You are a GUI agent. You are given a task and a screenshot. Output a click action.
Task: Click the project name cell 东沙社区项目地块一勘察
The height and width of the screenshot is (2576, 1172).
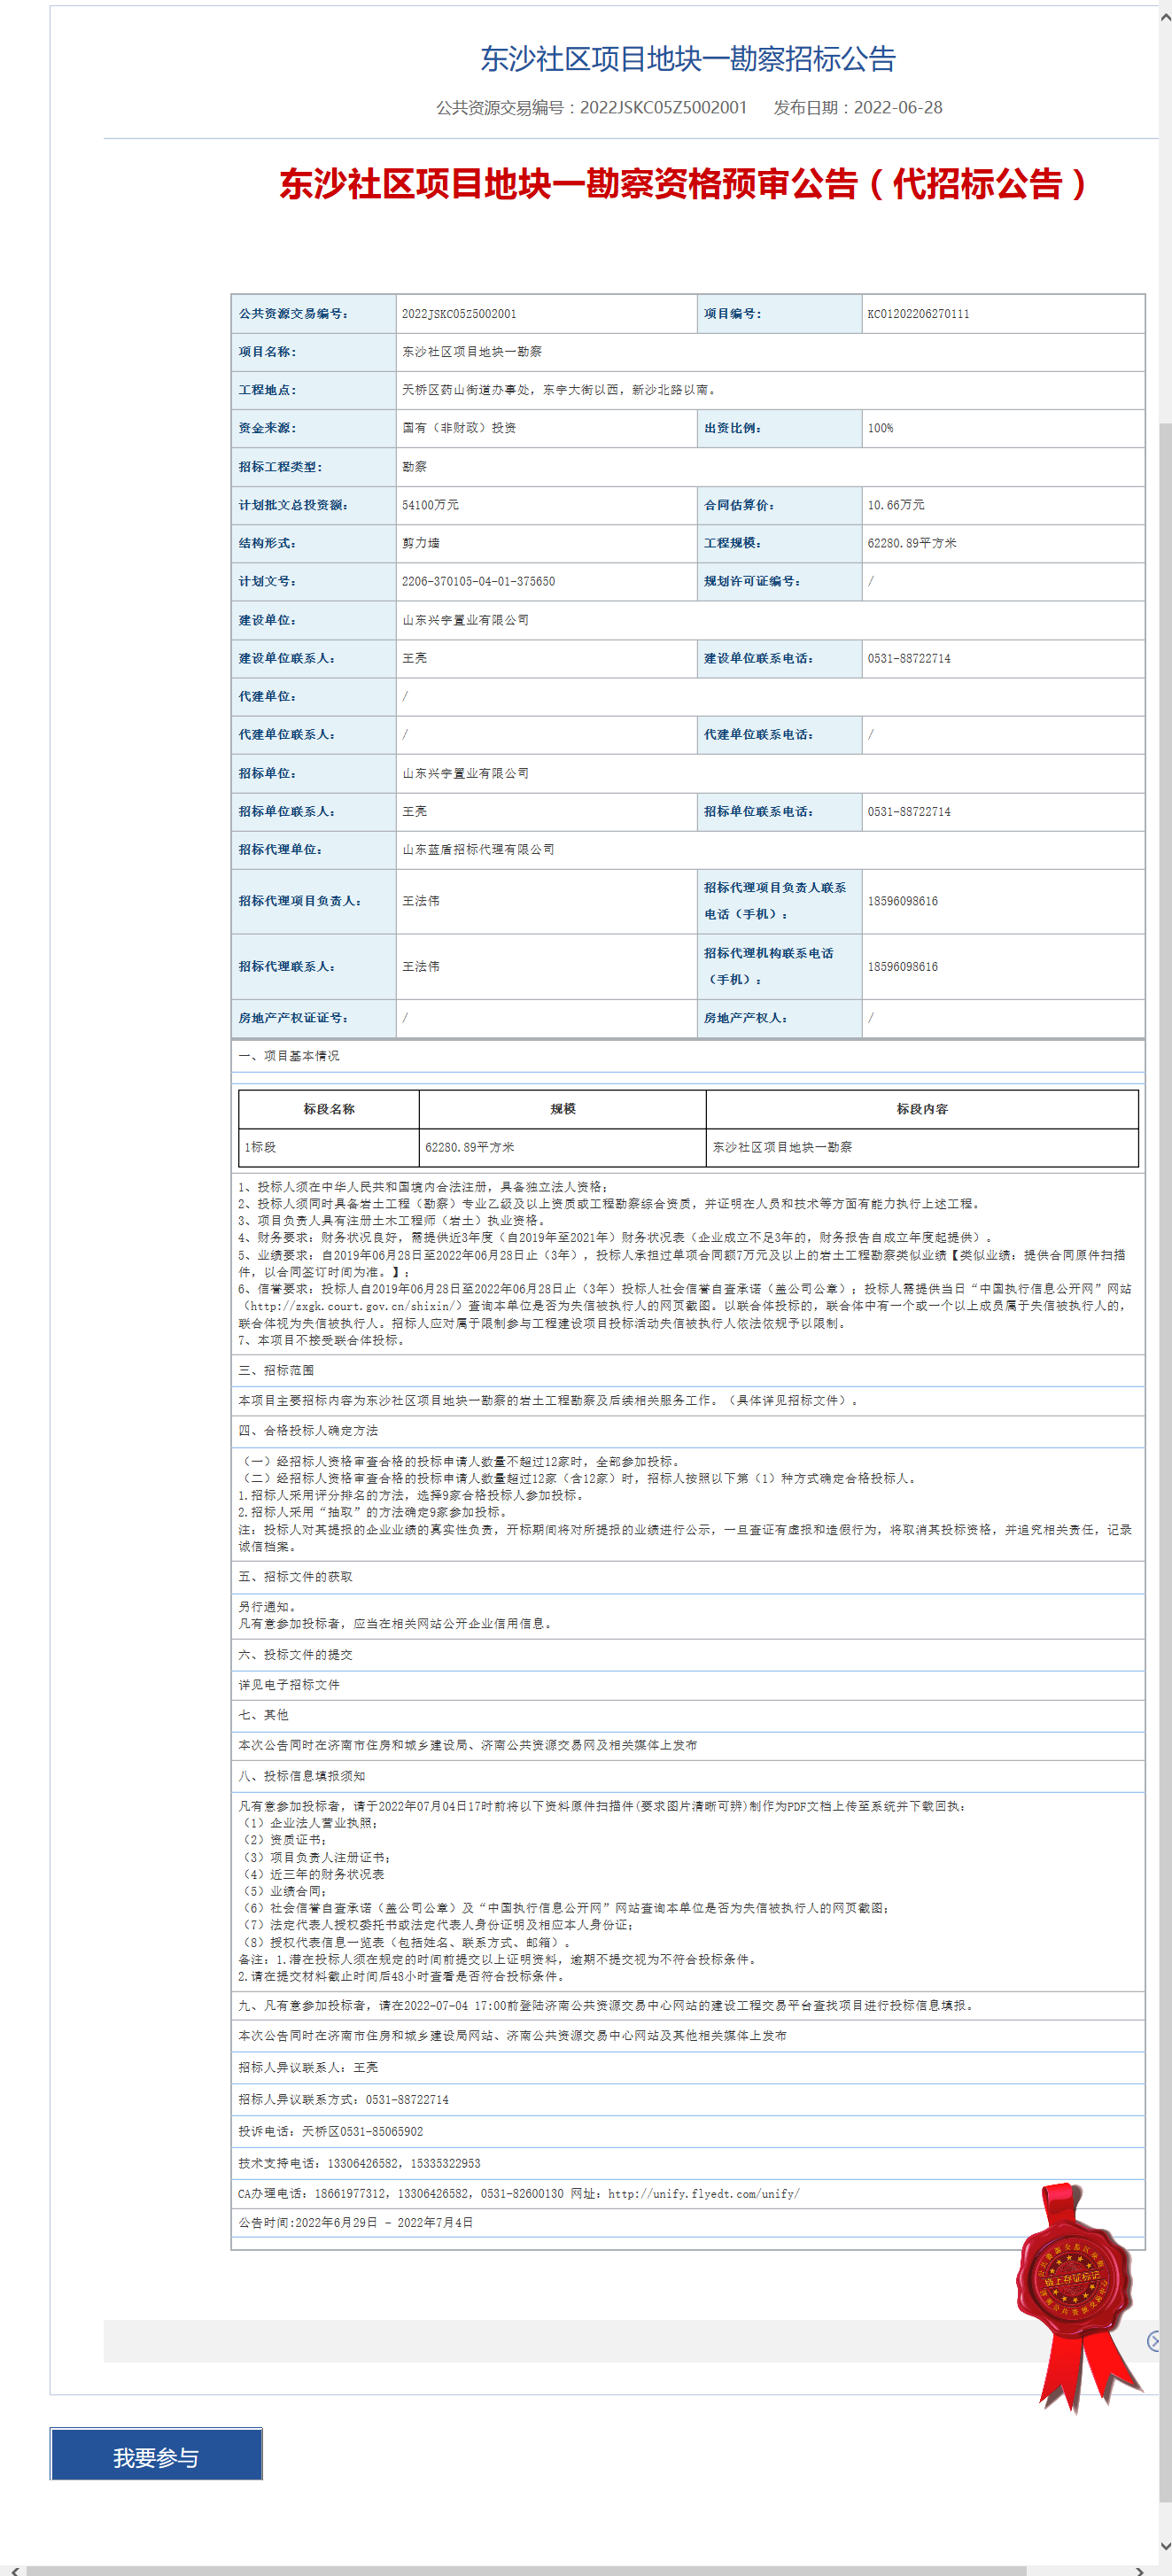(472, 352)
